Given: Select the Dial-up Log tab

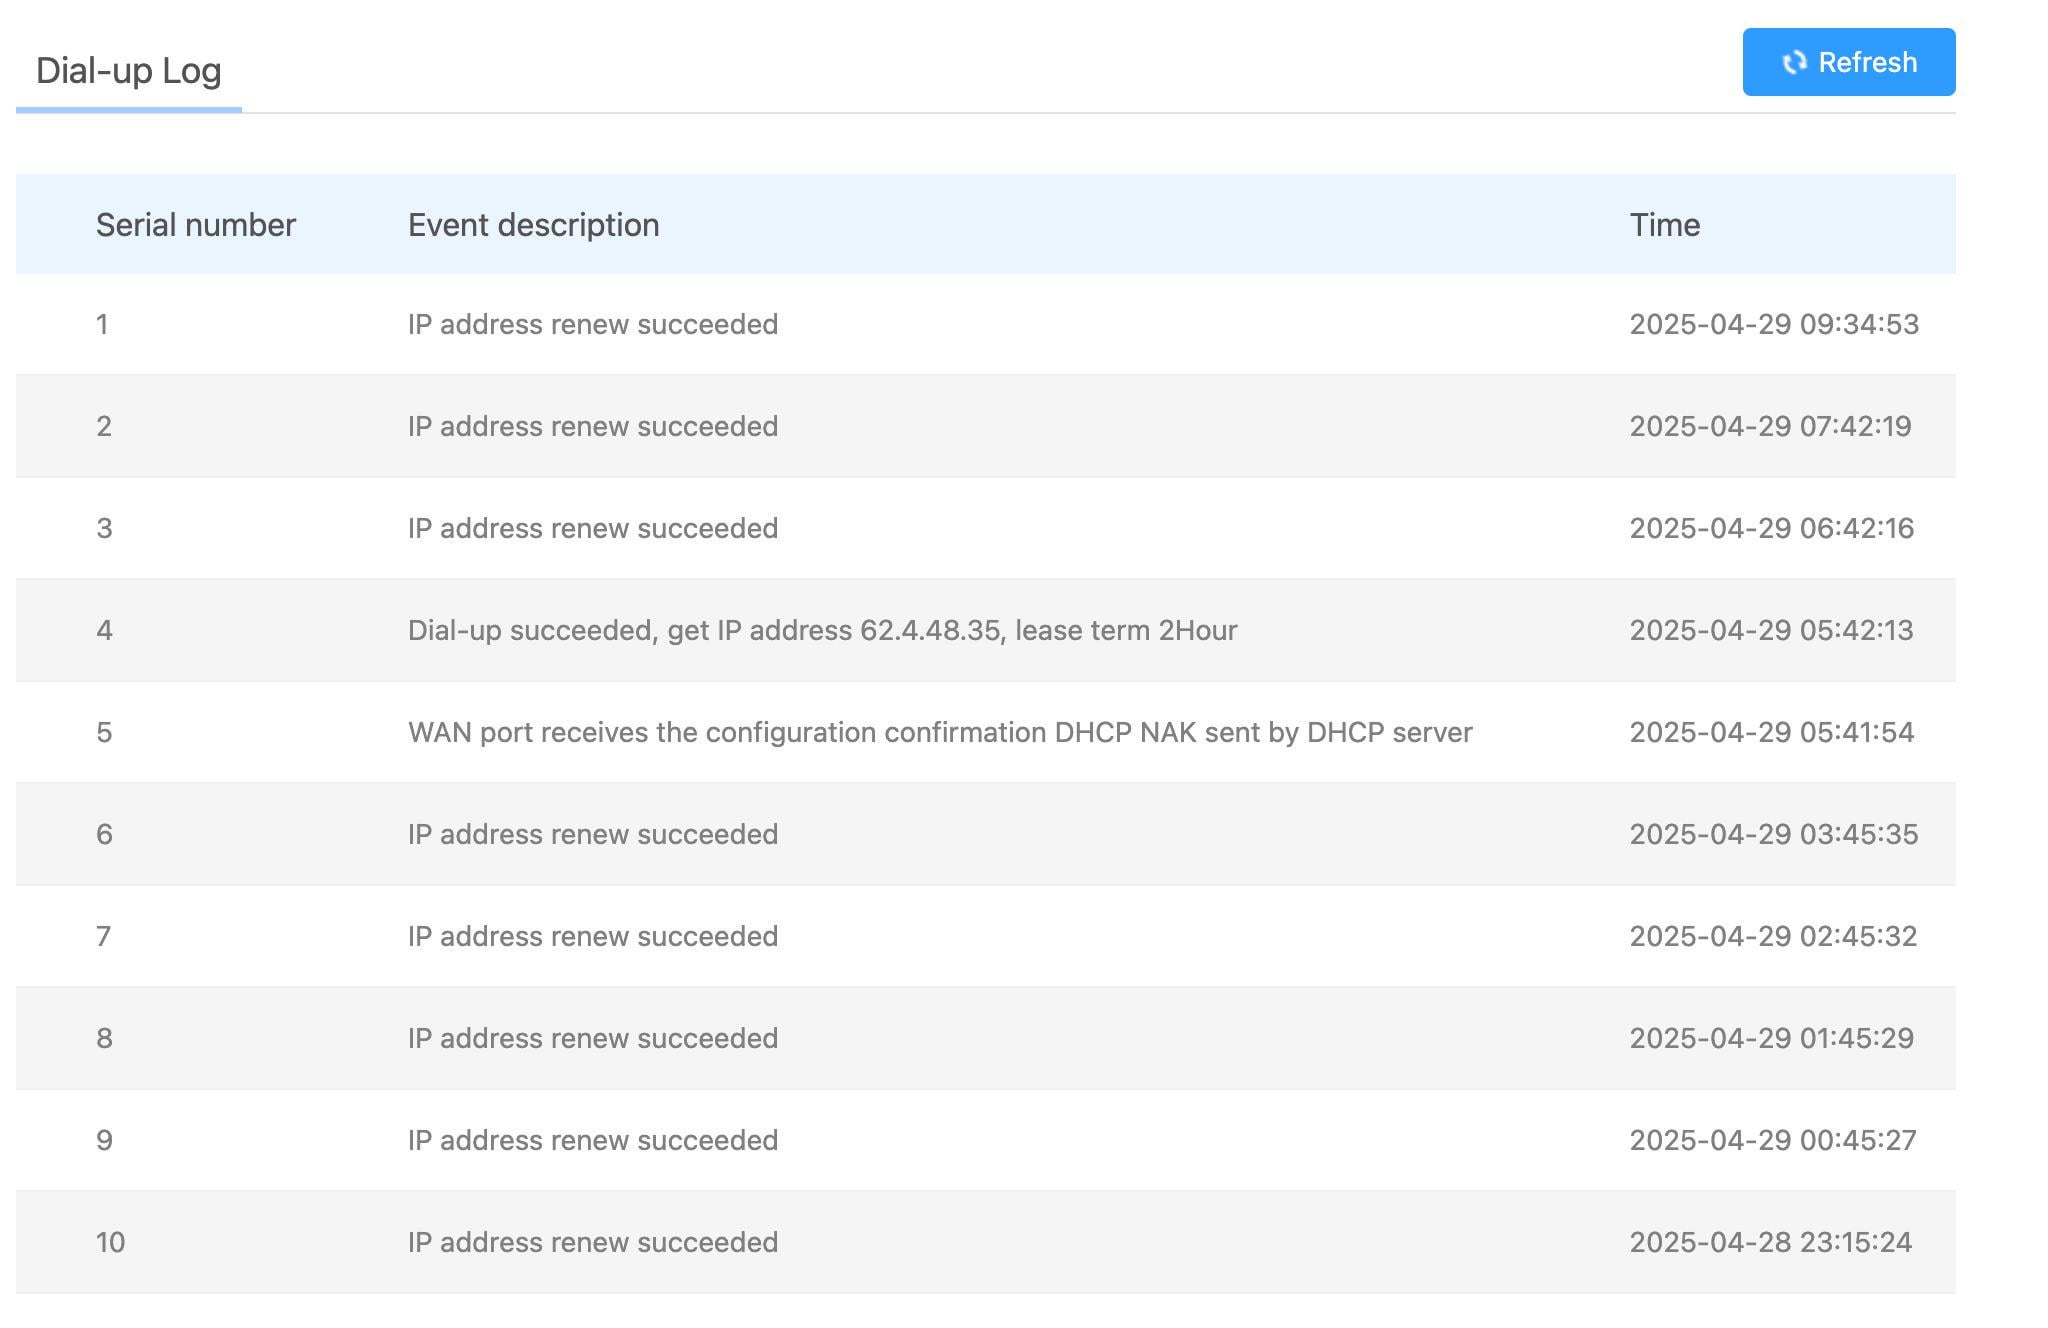Looking at the screenshot, I should [129, 71].
